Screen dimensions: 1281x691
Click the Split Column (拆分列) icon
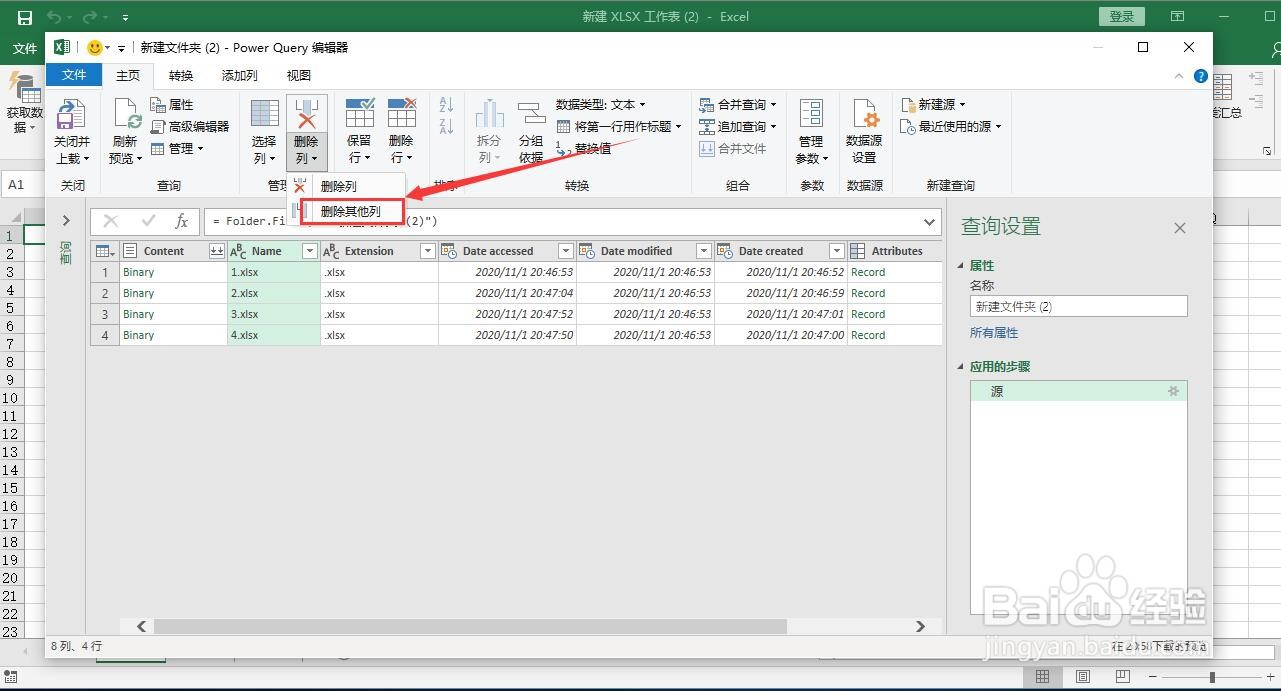489,114
